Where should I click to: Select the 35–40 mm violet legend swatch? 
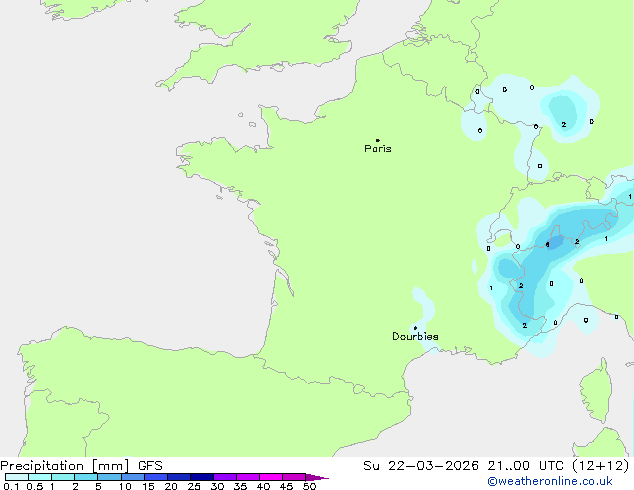coord(248,477)
